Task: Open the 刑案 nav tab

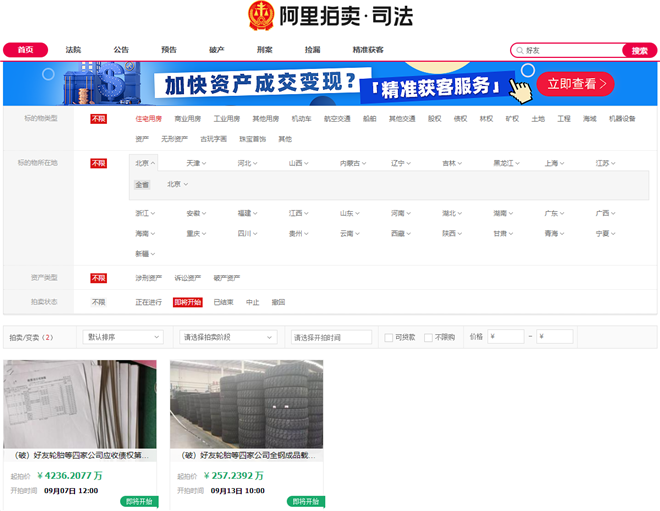Action: (x=265, y=50)
